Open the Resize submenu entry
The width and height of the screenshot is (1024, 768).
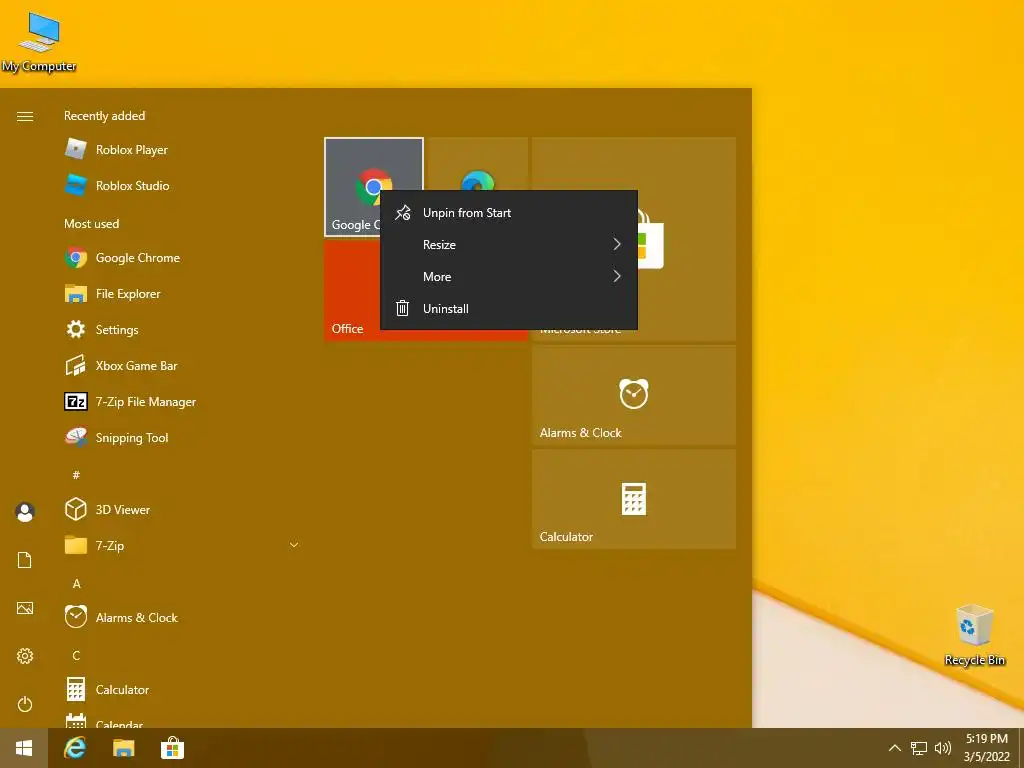pyautogui.click(x=508, y=245)
